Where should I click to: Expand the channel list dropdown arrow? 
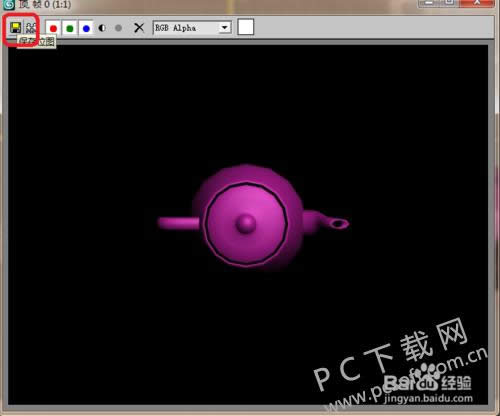point(225,28)
